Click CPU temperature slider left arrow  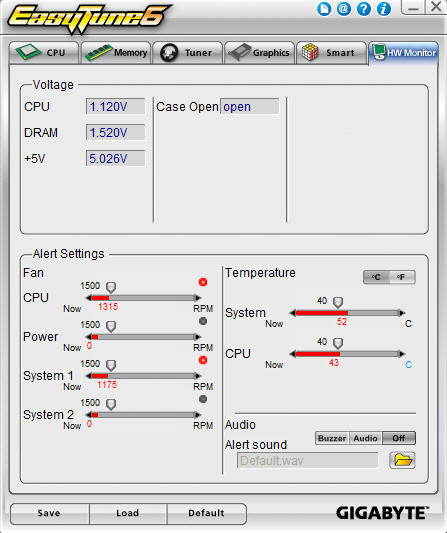(293, 354)
